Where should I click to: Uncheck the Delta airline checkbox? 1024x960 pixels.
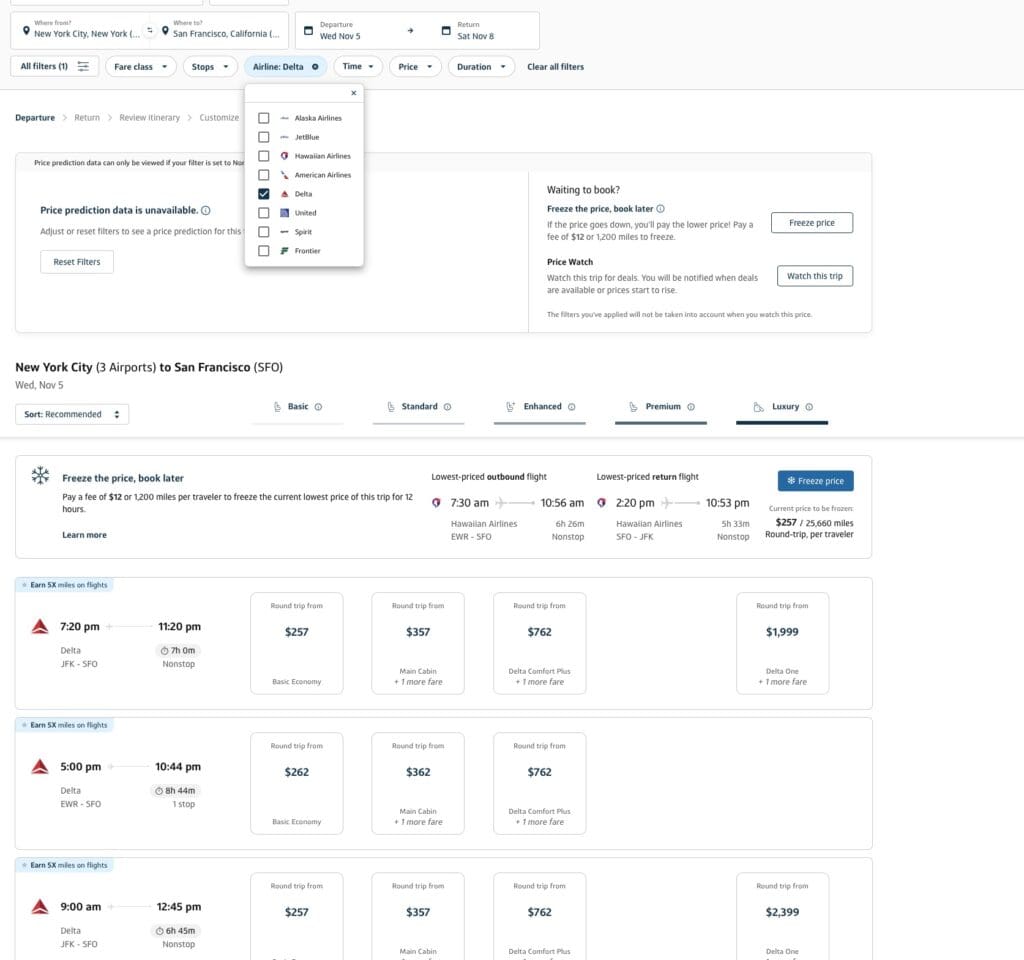point(264,194)
